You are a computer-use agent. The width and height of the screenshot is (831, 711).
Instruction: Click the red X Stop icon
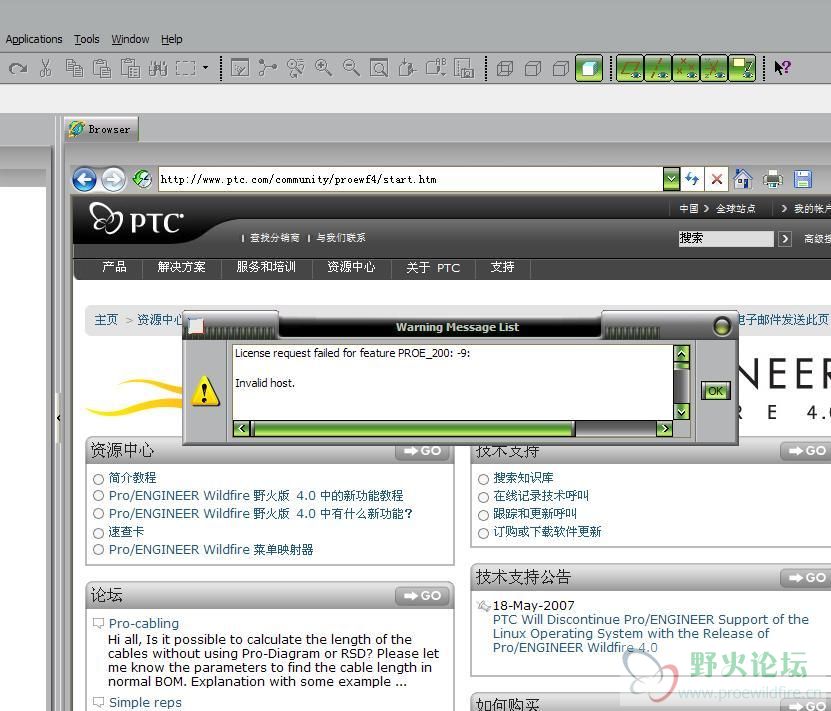click(x=717, y=179)
